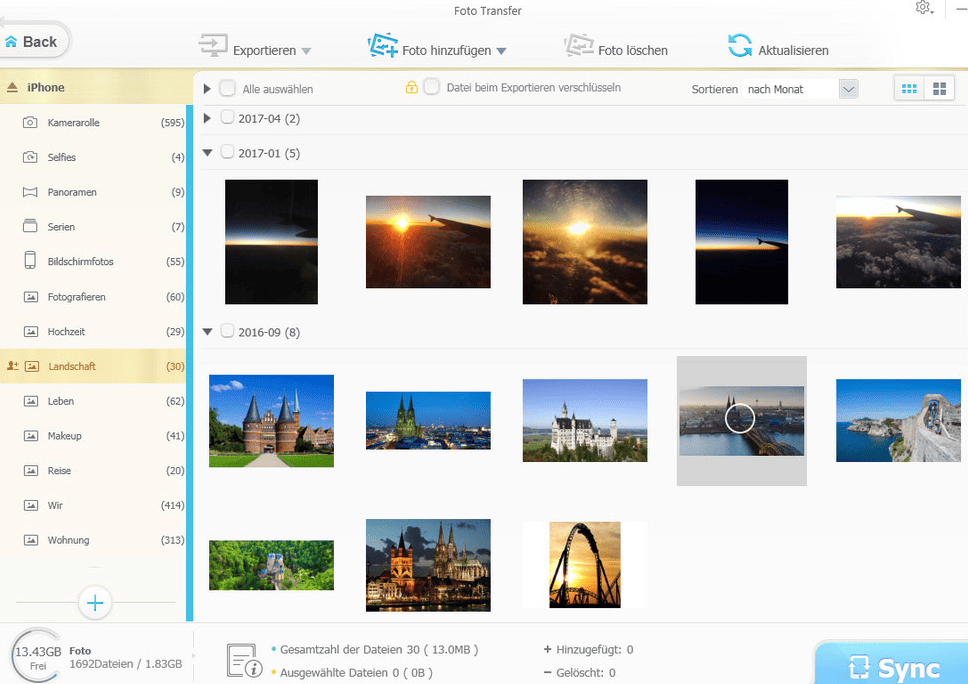
Task: Select the roller coaster sunset thumbnail
Action: point(584,565)
